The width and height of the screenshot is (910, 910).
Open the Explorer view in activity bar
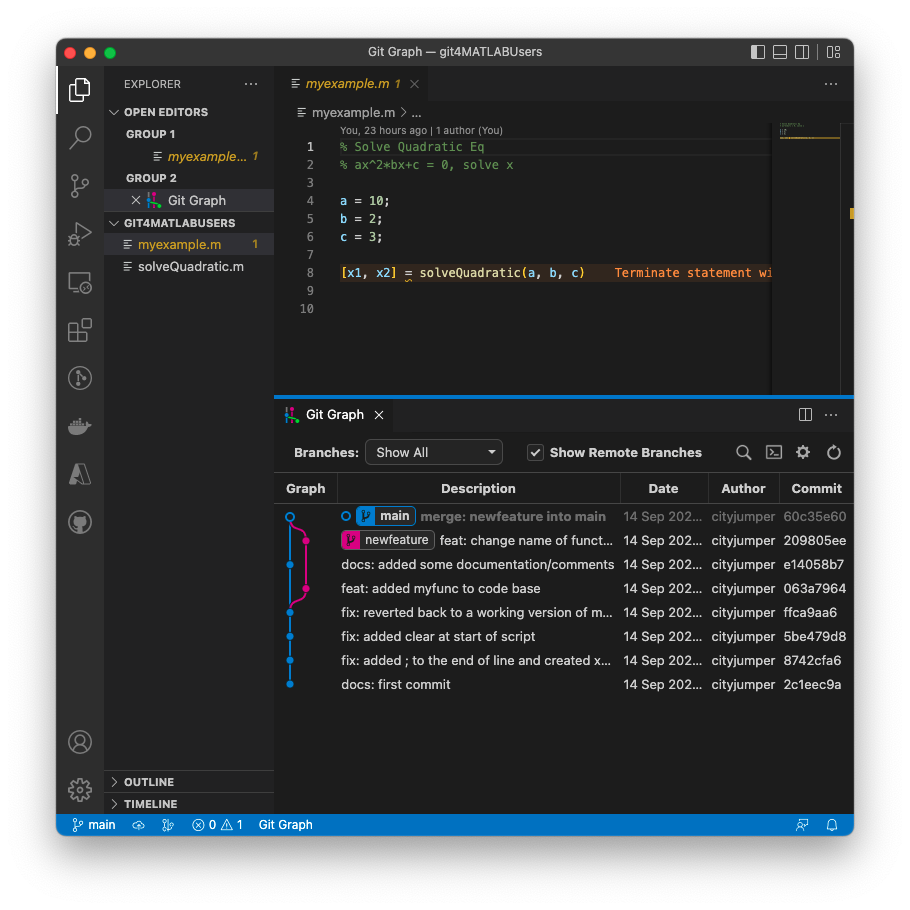coord(80,90)
